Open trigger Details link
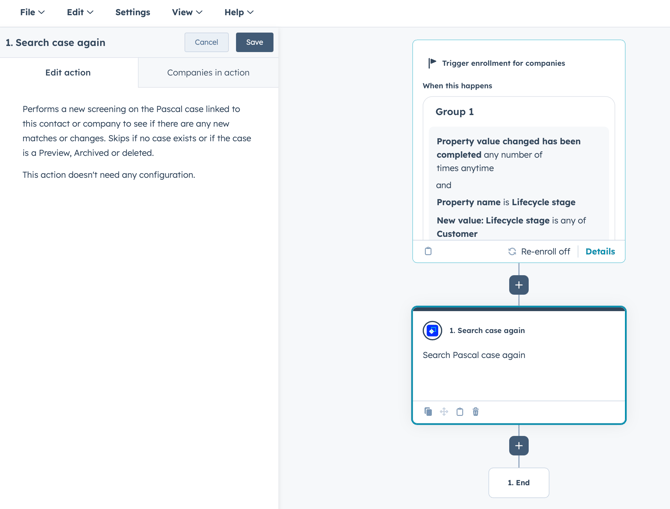The height and width of the screenshot is (509, 670). point(600,252)
